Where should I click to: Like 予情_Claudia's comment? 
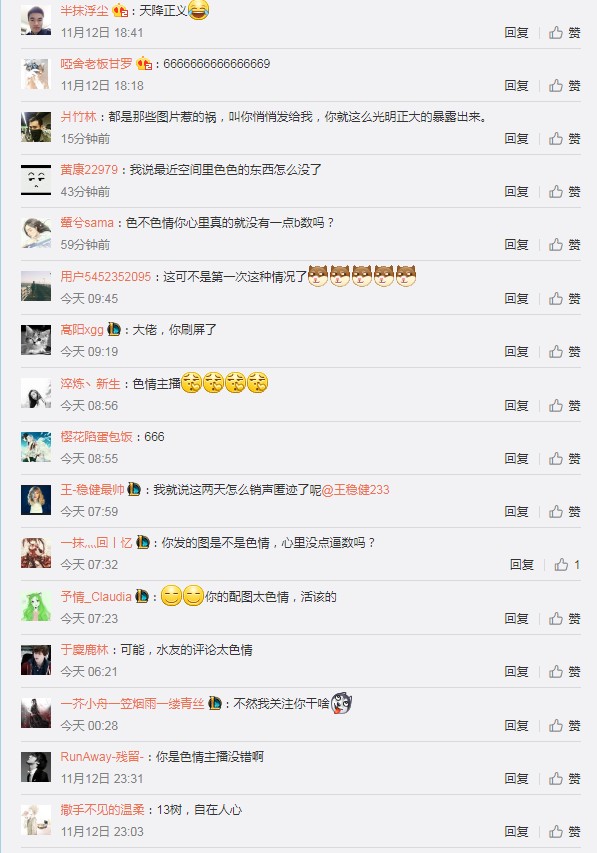coord(564,619)
